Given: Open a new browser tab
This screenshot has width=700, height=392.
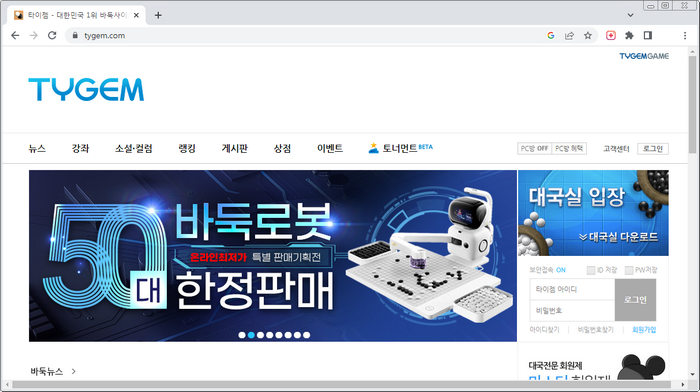Looking at the screenshot, I should [158, 15].
